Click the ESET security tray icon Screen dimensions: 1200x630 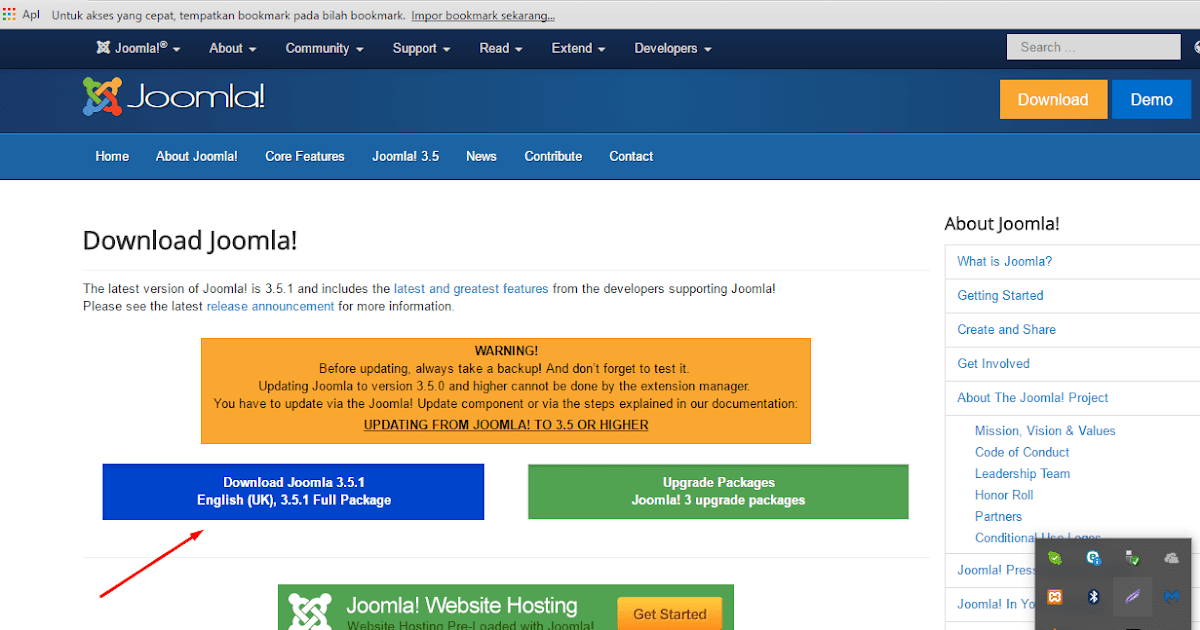coord(1094,558)
